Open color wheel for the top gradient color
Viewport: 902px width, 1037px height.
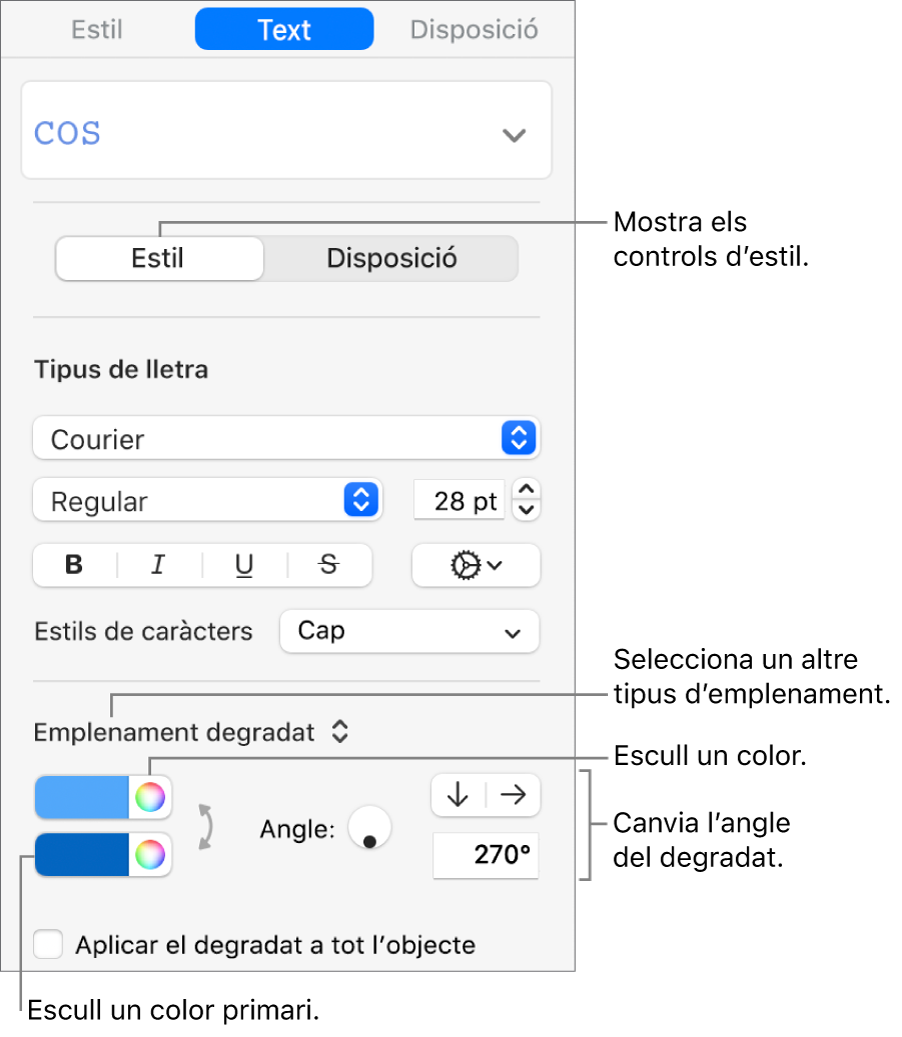(150, 797)
